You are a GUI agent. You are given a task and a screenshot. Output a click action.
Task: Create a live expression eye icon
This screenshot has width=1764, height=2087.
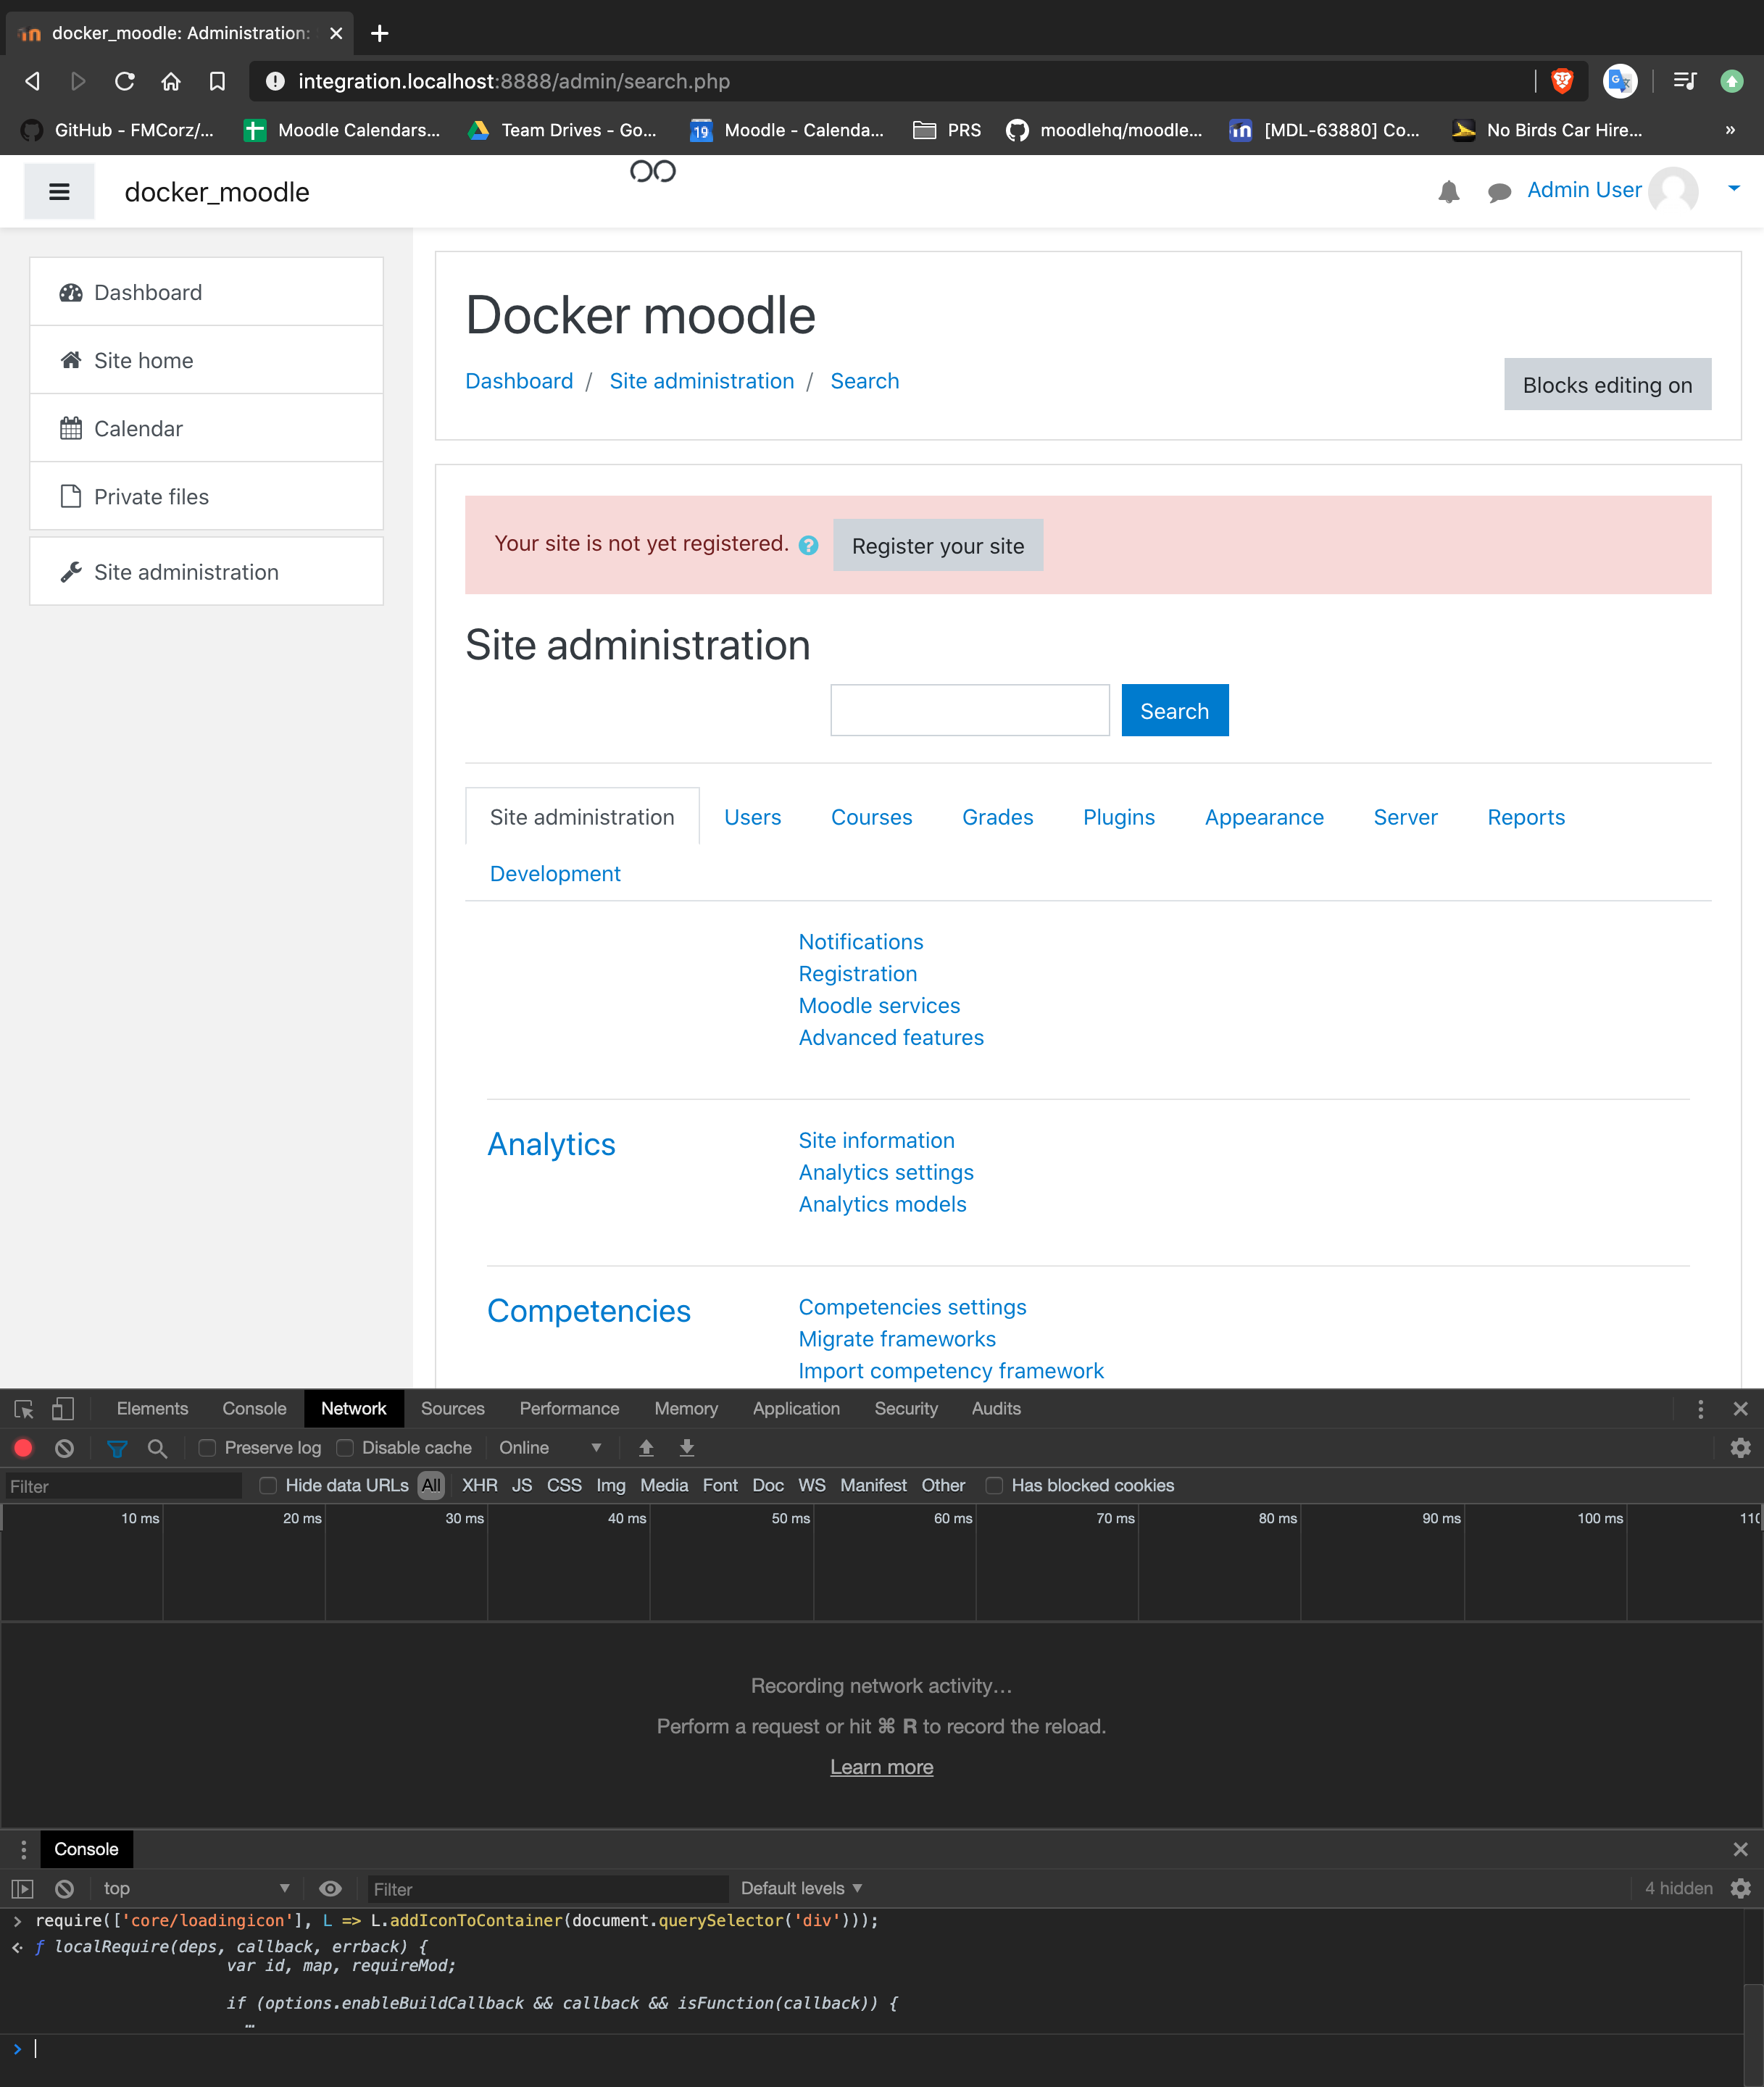click(x=330, y=1888)
